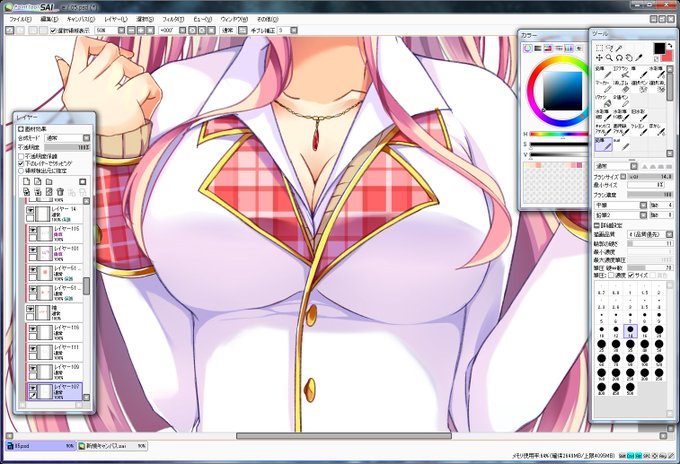Open the Window (ウィンドウ) menu
This screenshot has height=464, width=680.
[x=234, y=19]
